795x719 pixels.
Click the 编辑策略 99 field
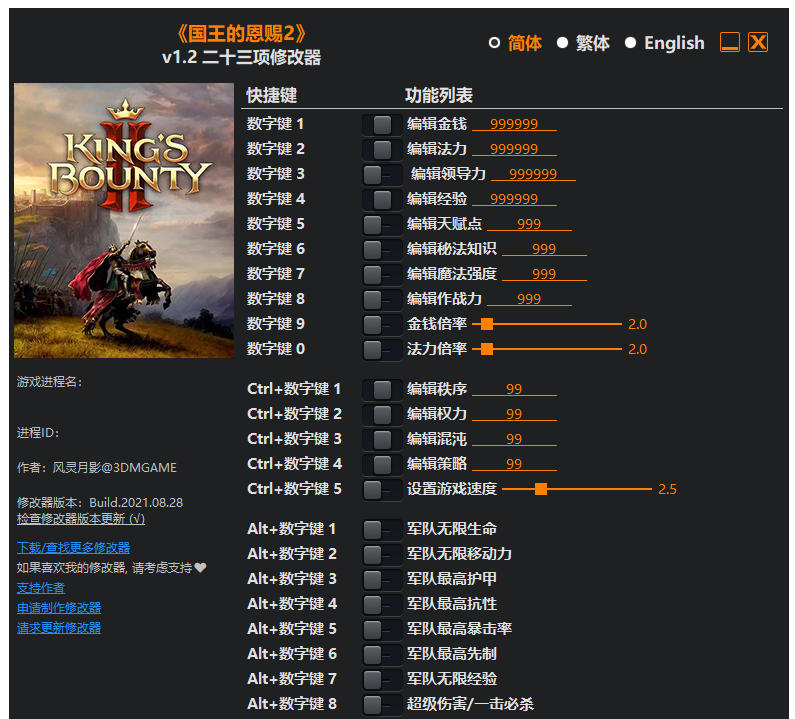[x=514, y=463]
